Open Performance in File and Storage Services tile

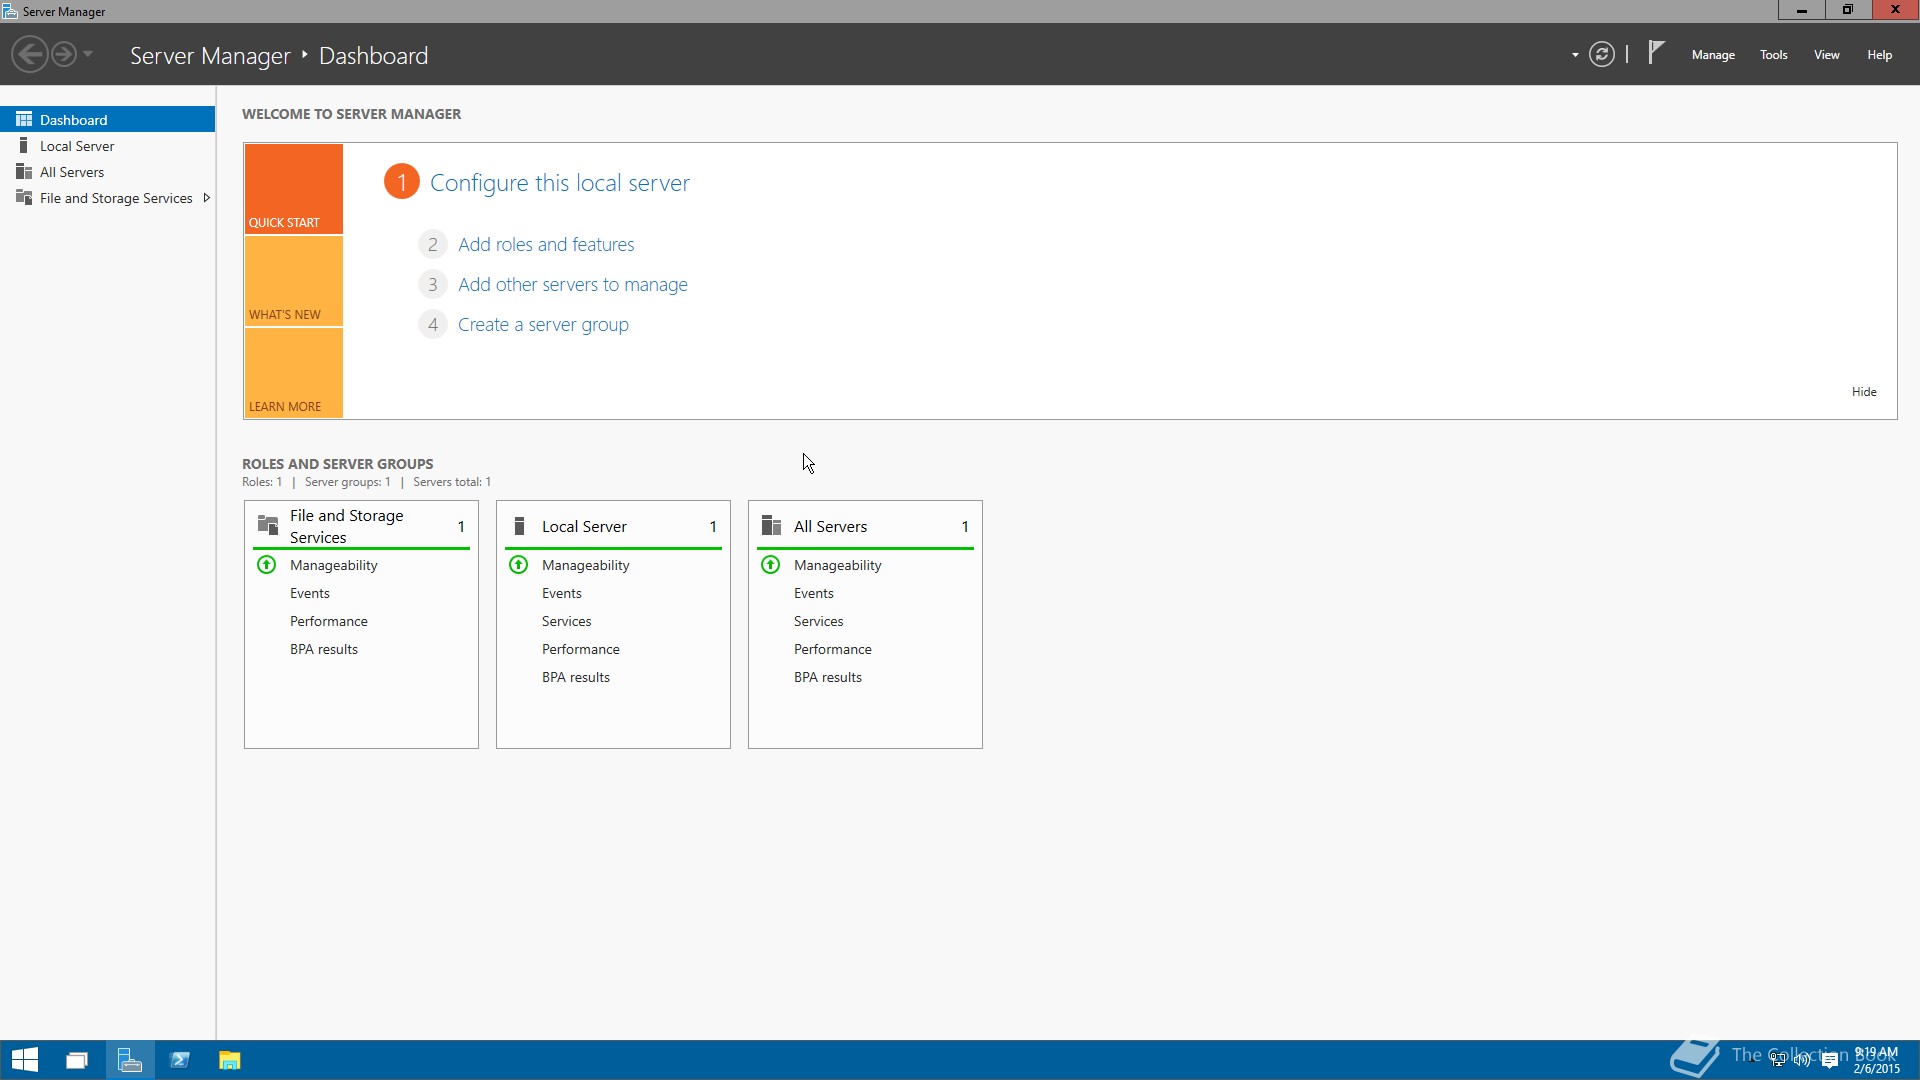click(x=328, y=621)
